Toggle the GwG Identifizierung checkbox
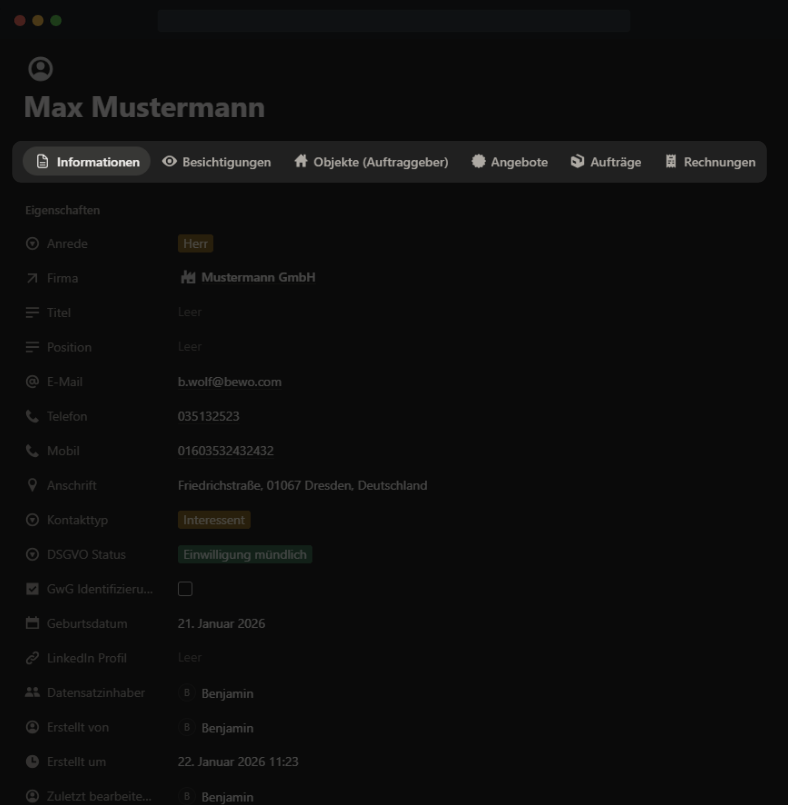788x805 pixels. pyautogui.click(x=185, y=589)
